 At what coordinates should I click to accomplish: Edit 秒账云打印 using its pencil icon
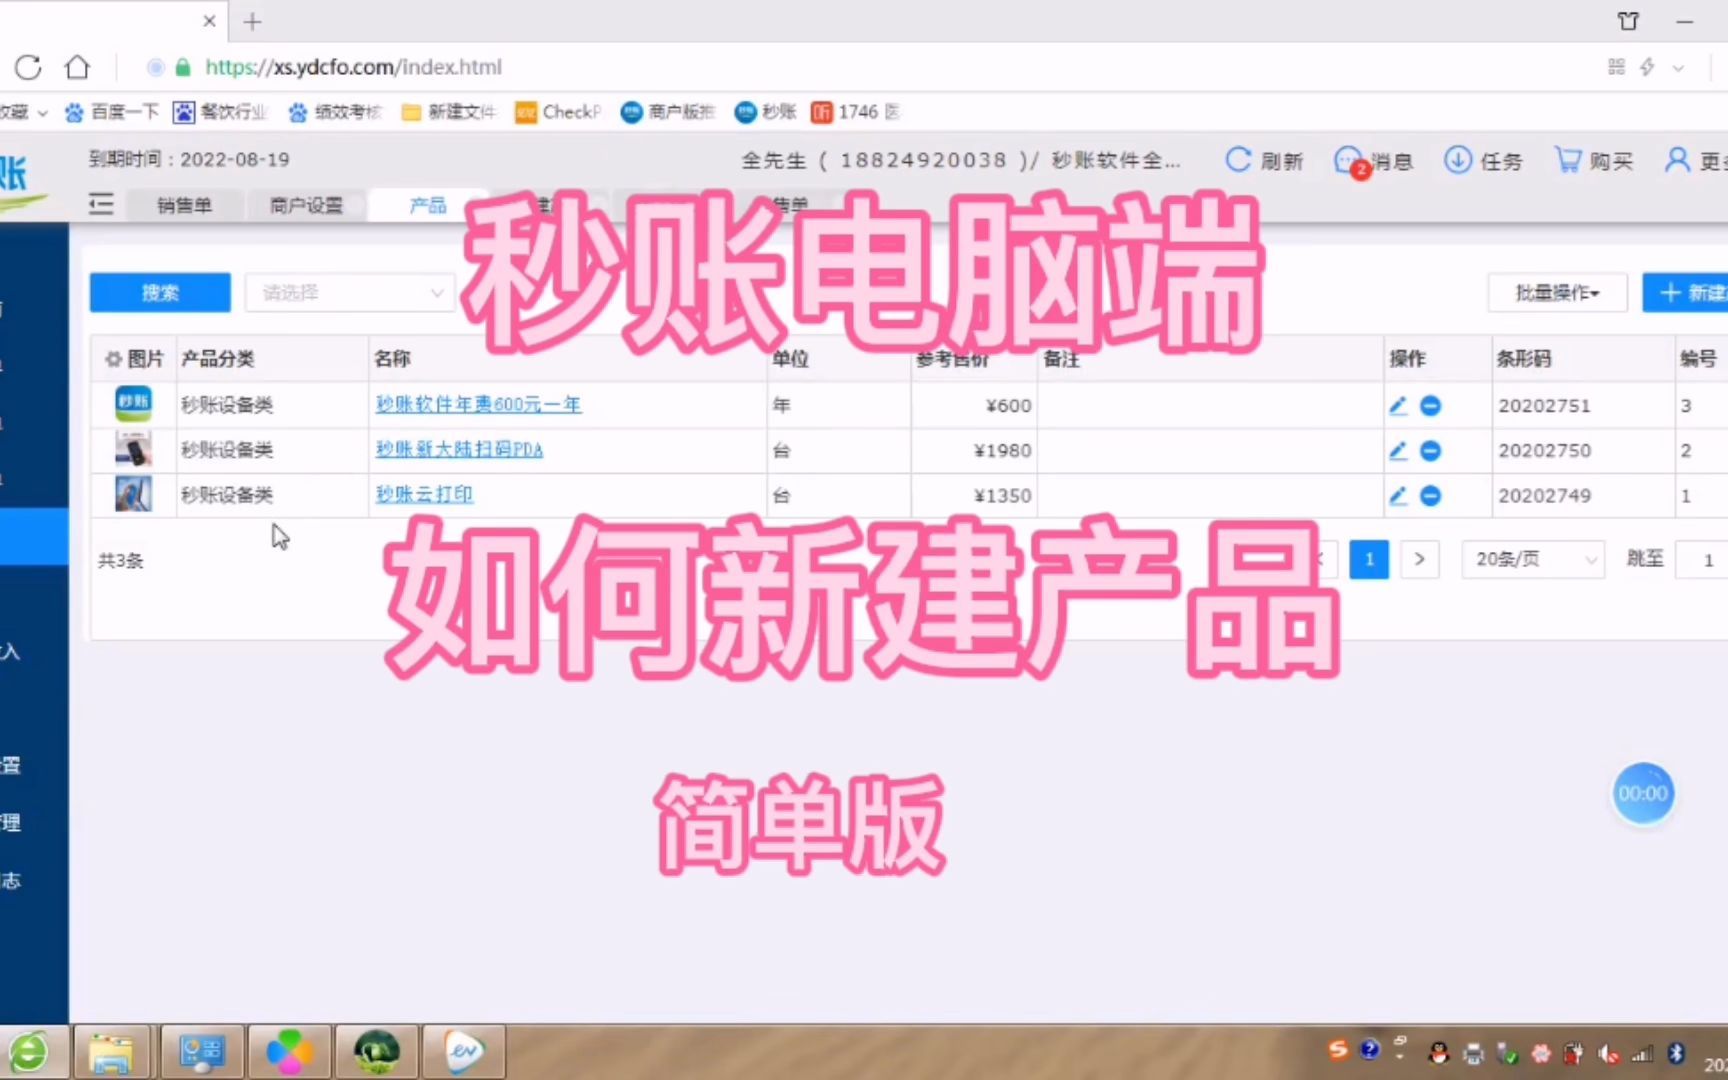coord(1397,495)
